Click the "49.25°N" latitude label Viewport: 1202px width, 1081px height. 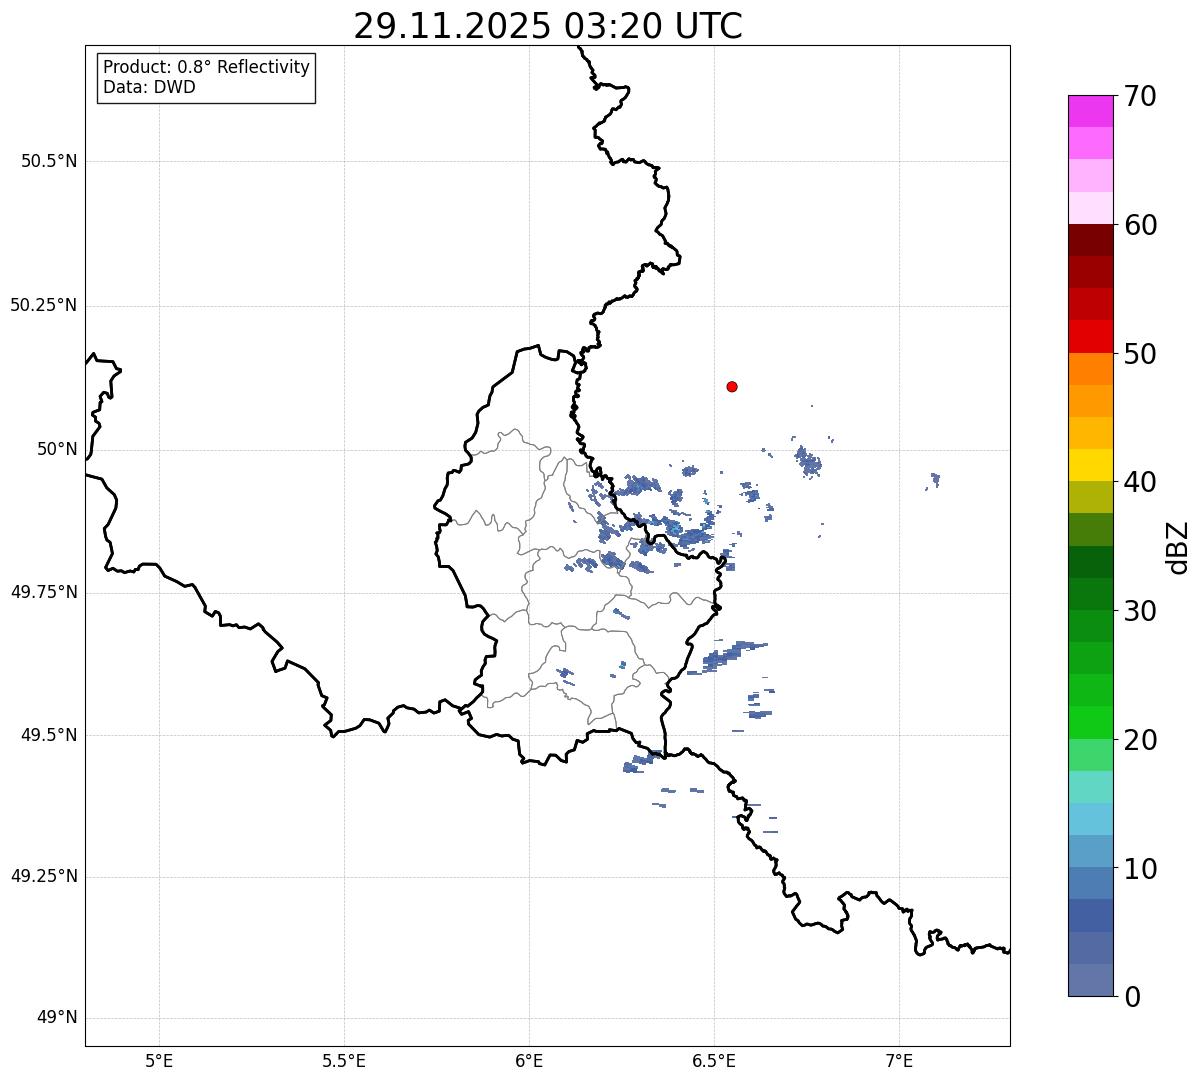click(x=43, y=876)
